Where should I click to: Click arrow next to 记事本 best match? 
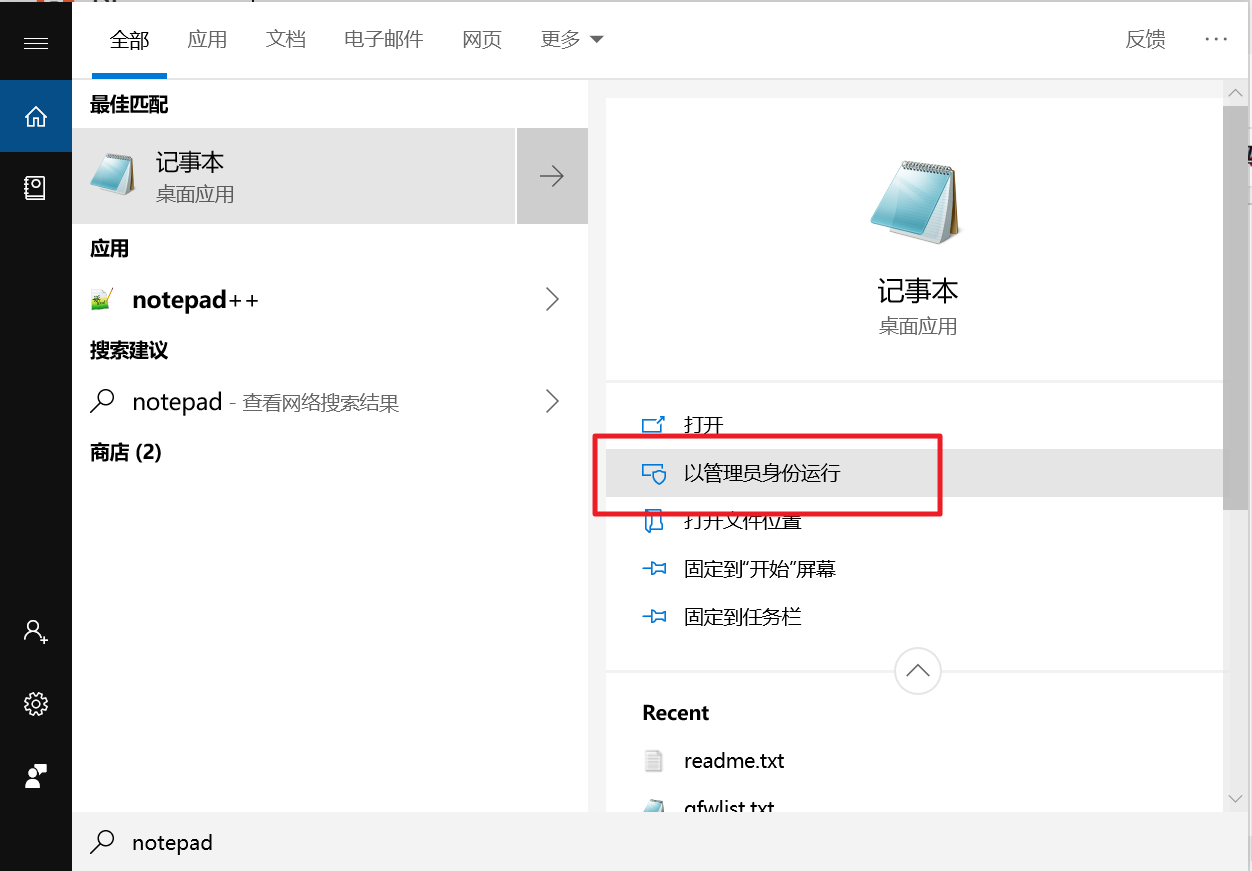coord(552,177)
